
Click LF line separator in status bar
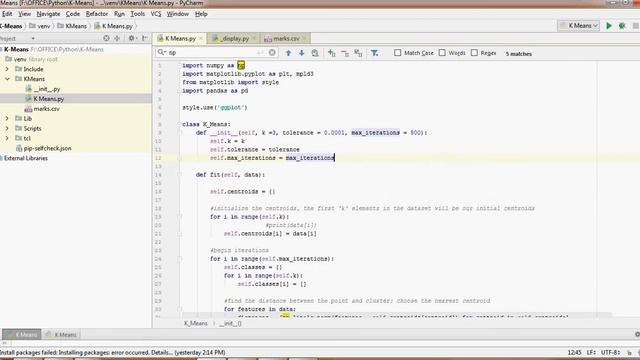[591, 352]
